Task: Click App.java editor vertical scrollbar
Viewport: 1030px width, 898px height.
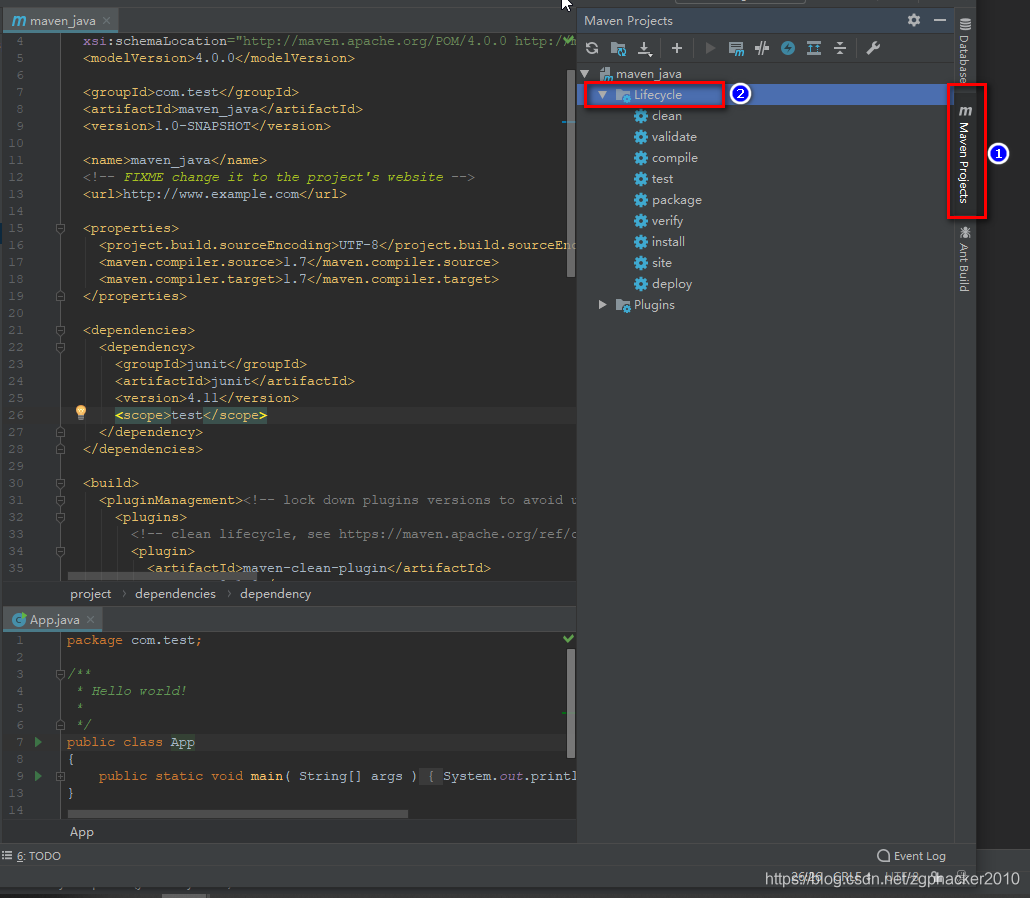Action: click(570, 704)
